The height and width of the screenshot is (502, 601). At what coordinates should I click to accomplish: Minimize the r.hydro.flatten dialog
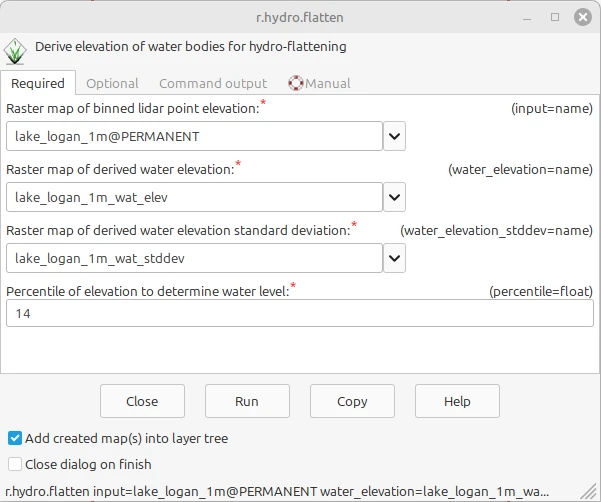[x=527, y=18]
